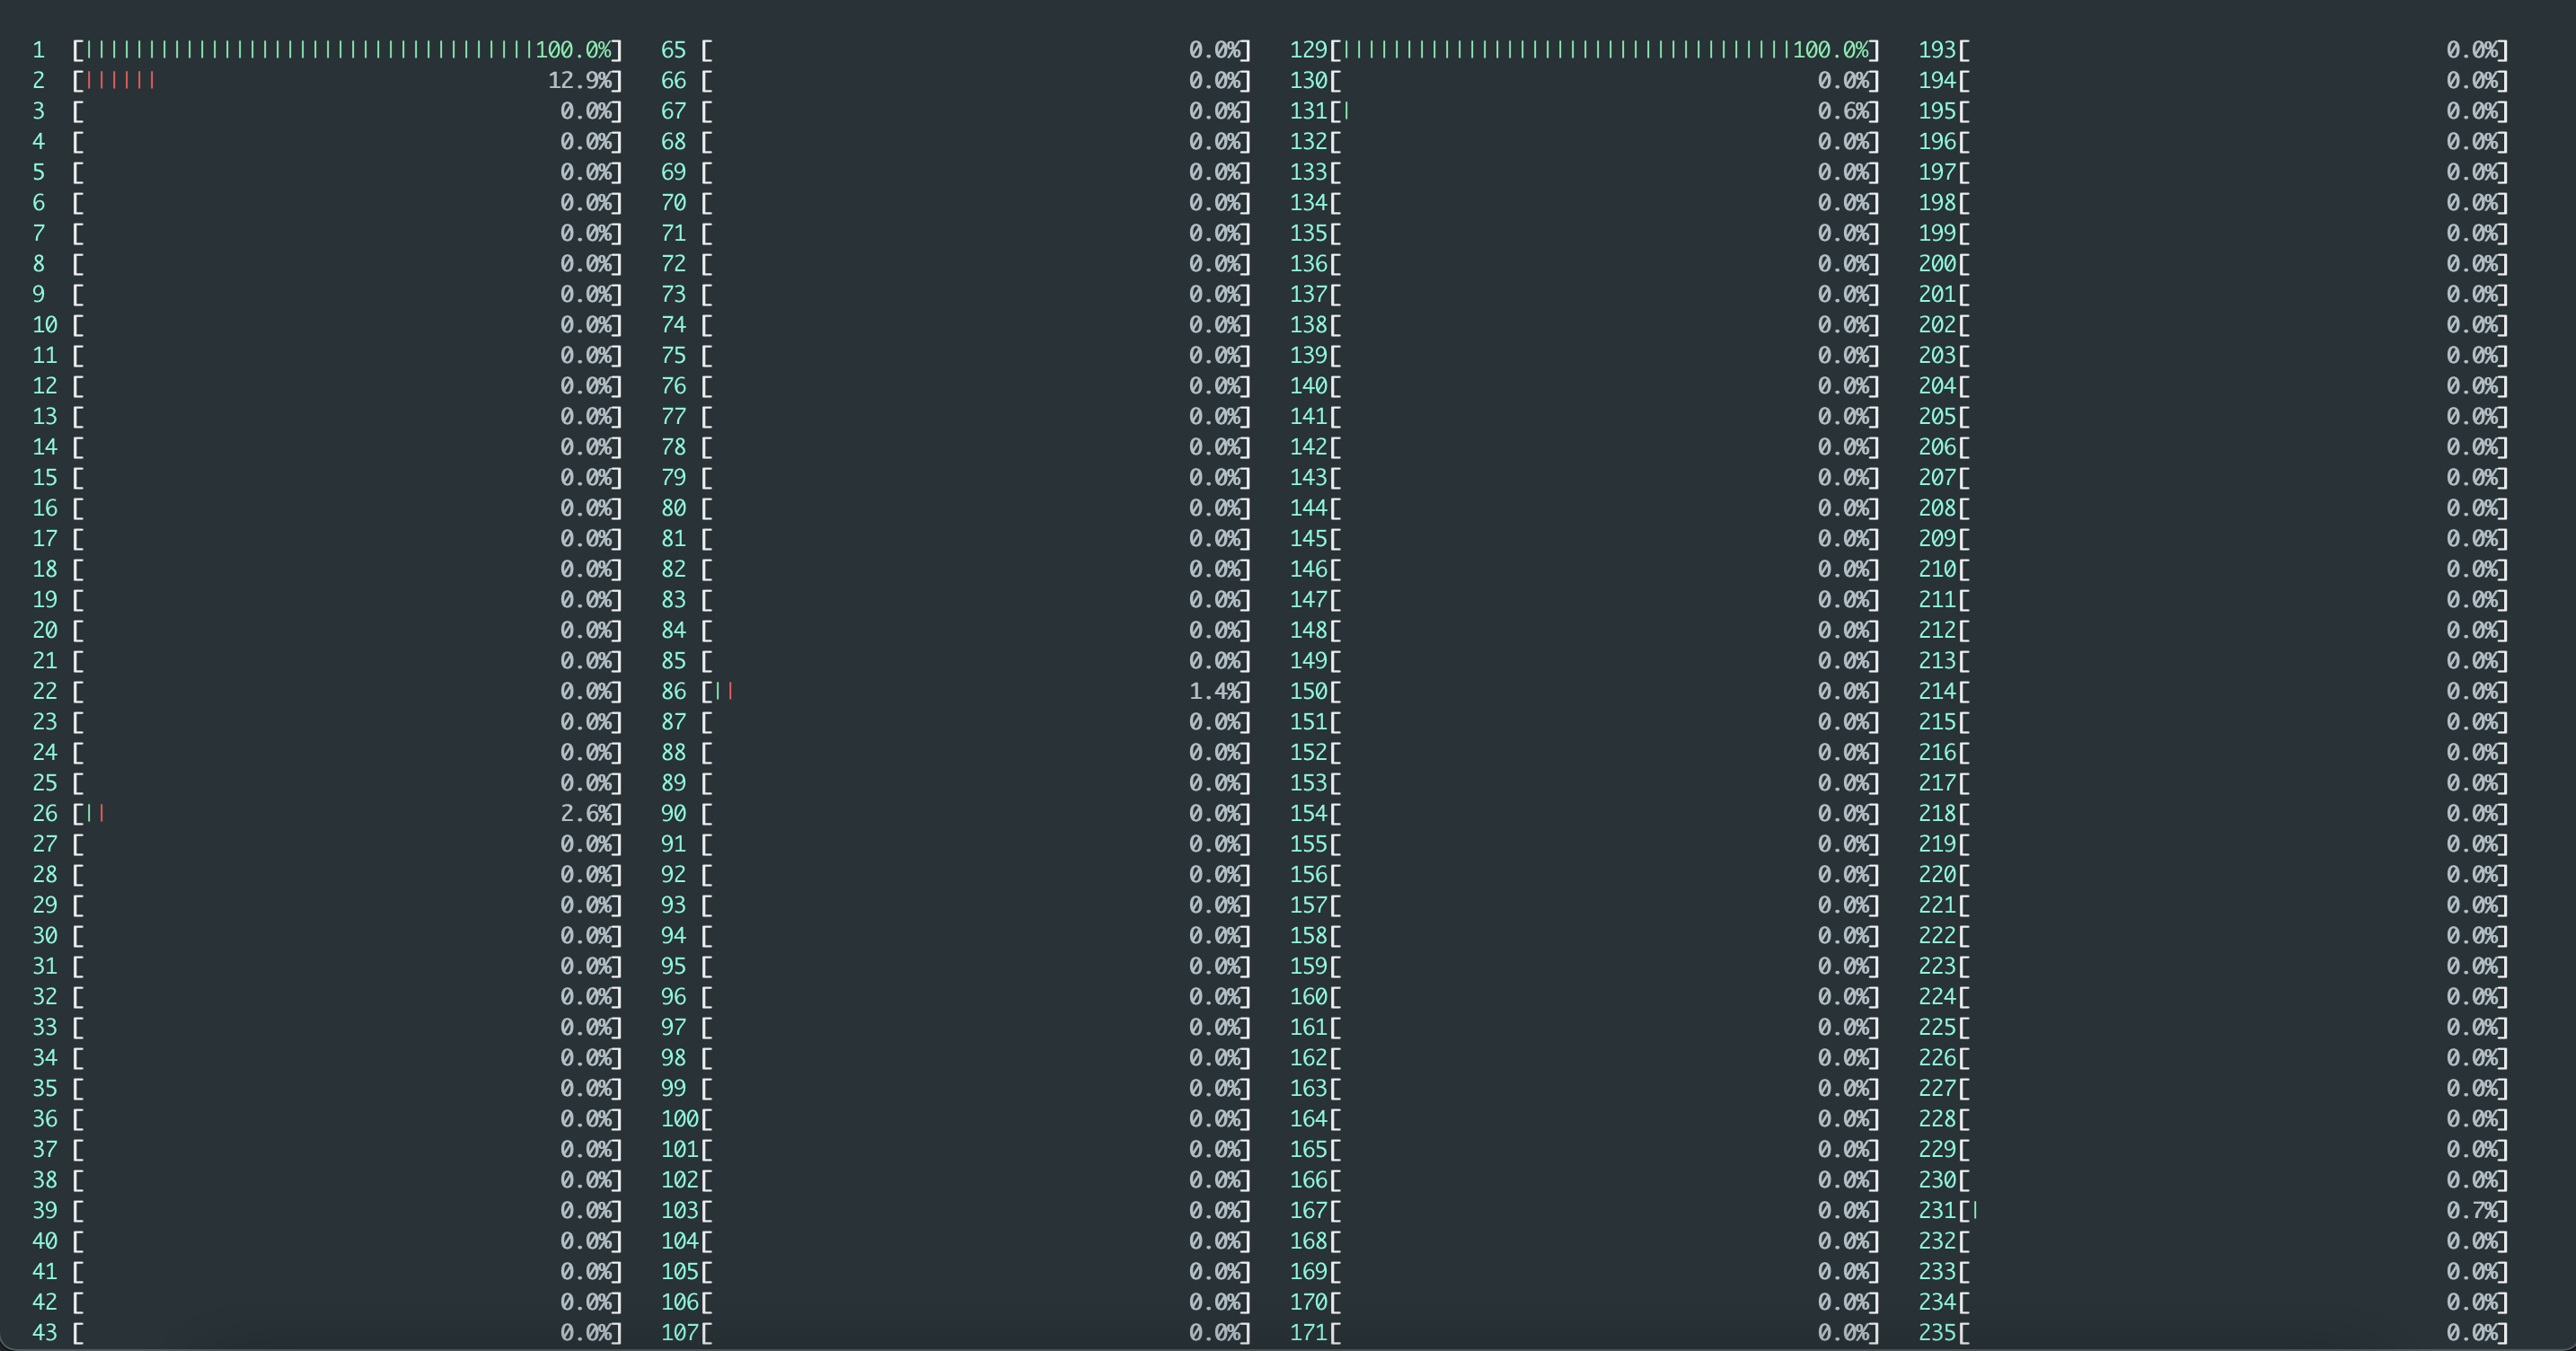Select the CPU 171 meter
This screenshot has width=2576, height=1351.
tap(1600, 1332)
